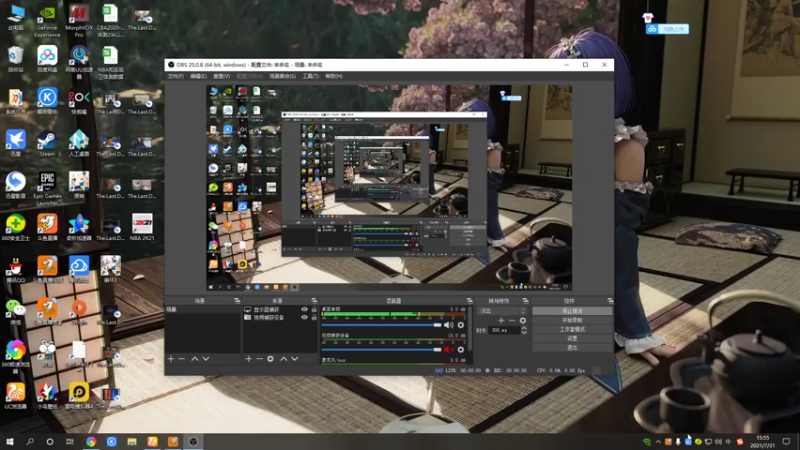The height and width of the screenshot is (450, 800).
Task: Open the Edit menu in OBS
Action: tap(198, 76)
